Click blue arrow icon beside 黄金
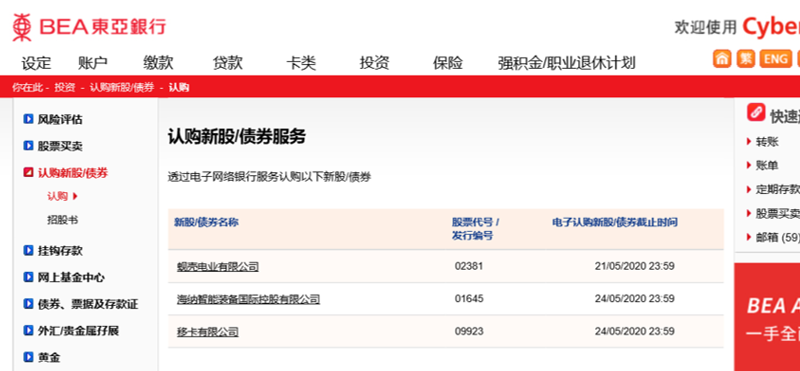Viewport: 800px width, 371px height. [29, 357]
